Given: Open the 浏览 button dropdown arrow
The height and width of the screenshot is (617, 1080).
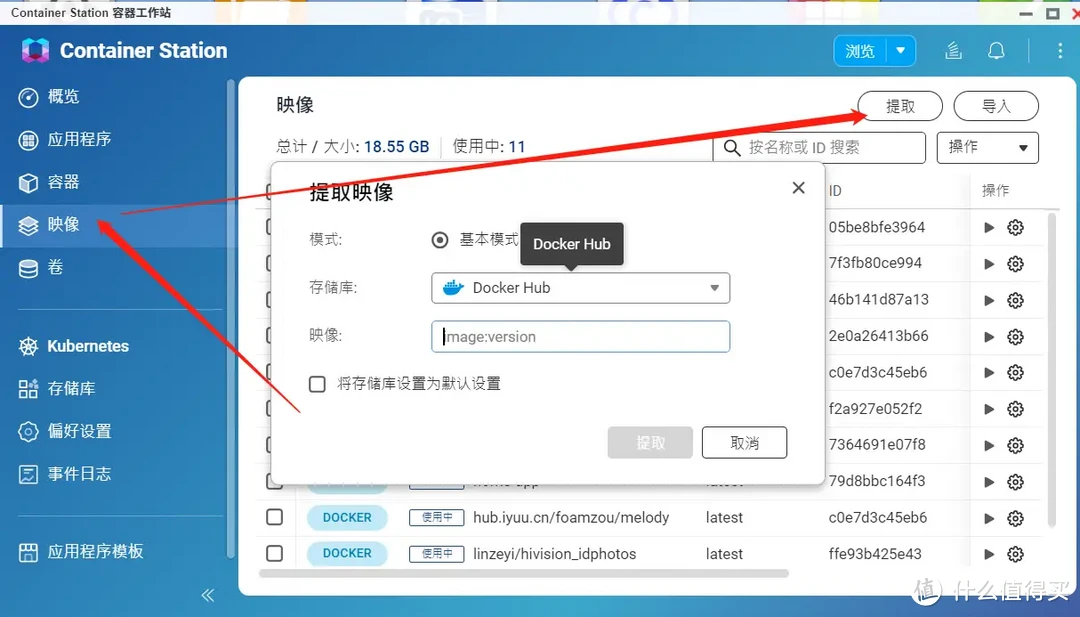Looking at the screenshot, I should pos(900,50).
